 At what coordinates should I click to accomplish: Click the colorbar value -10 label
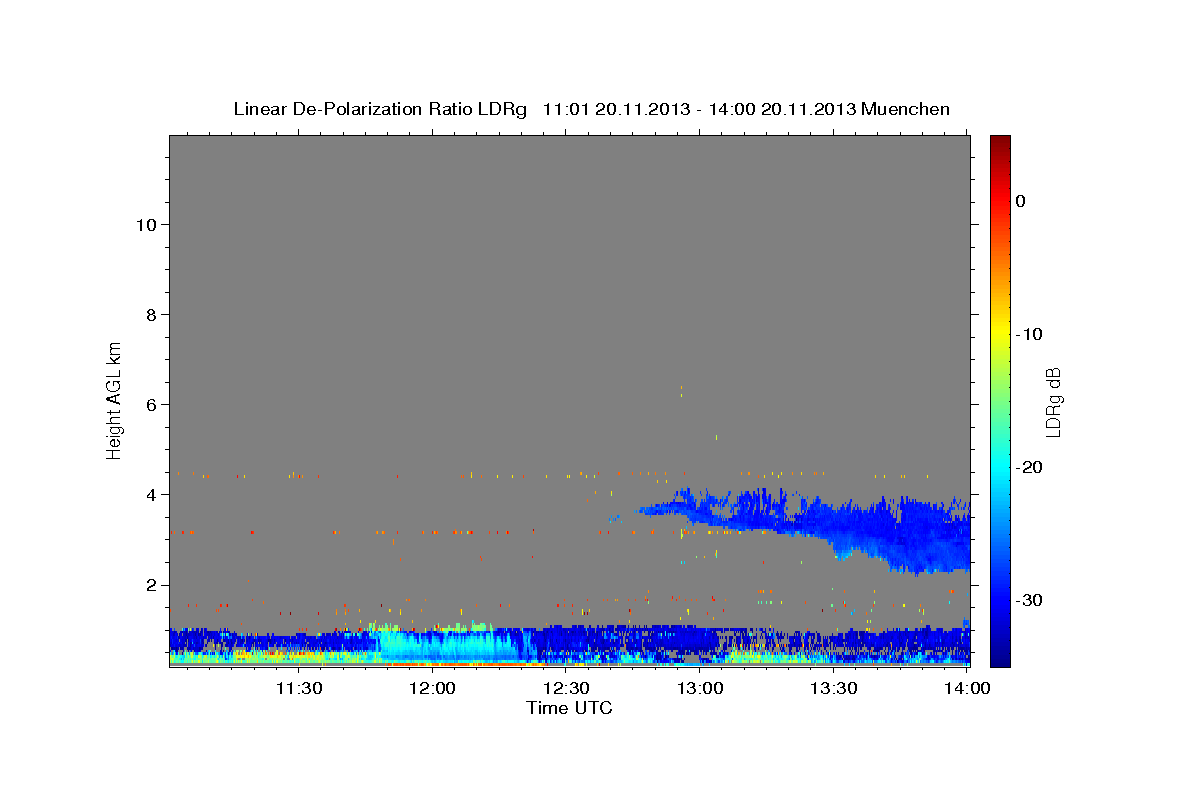pyautogui.click(x=1030, y=334)
